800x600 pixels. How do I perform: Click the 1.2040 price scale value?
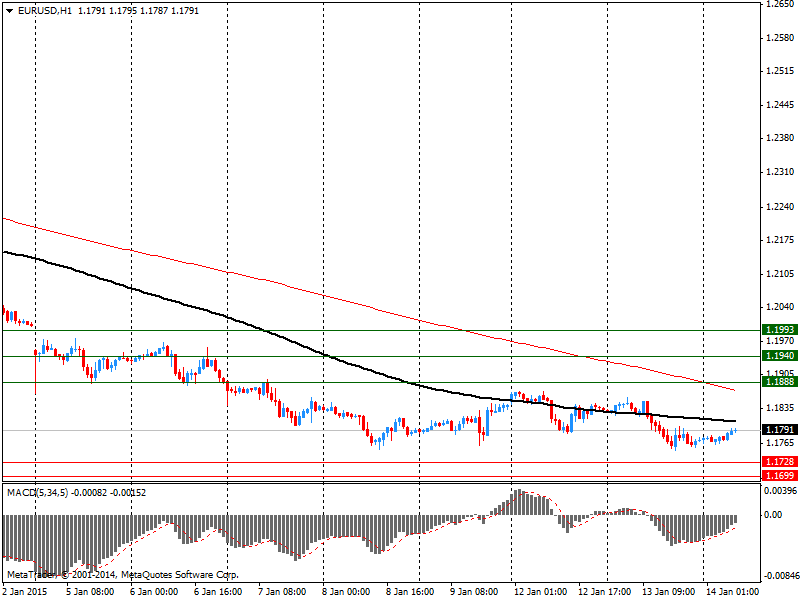[780, 307]
